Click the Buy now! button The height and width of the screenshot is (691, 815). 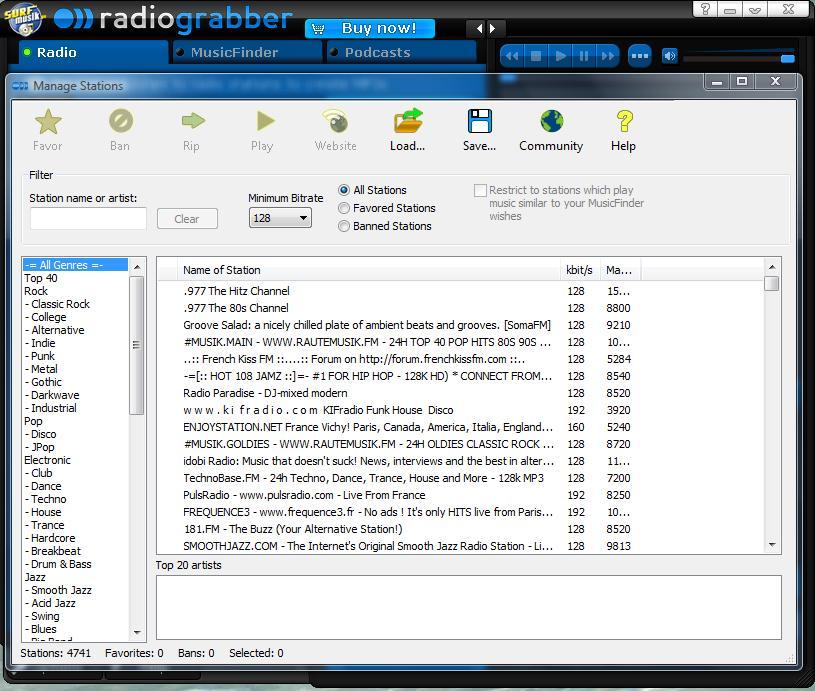pos(368,28)
